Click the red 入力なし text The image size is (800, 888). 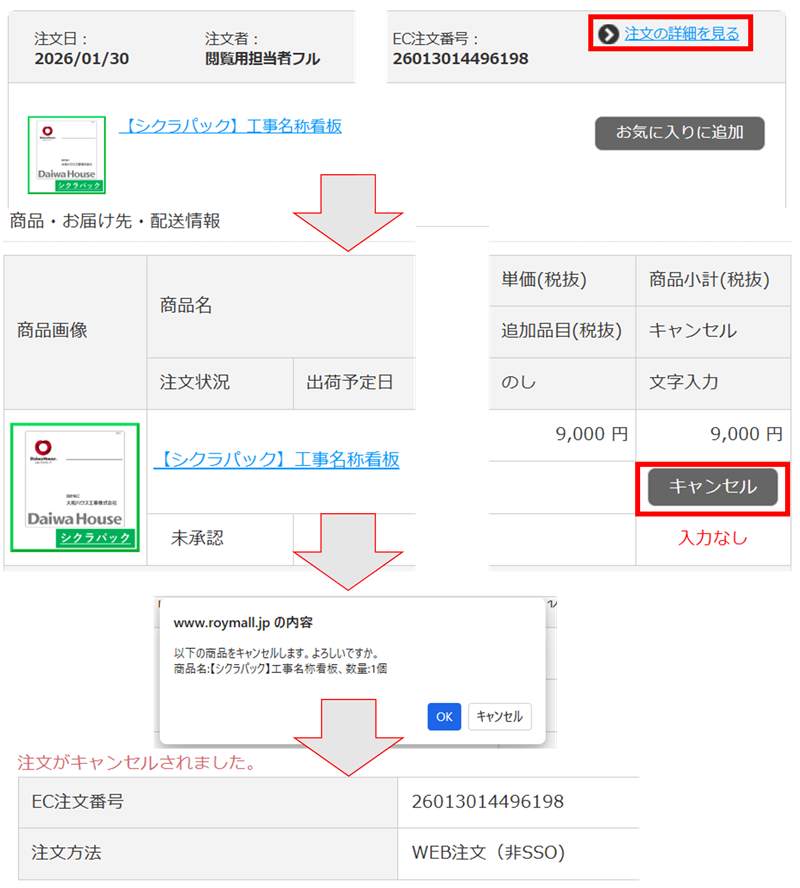(x=712, y=538)
